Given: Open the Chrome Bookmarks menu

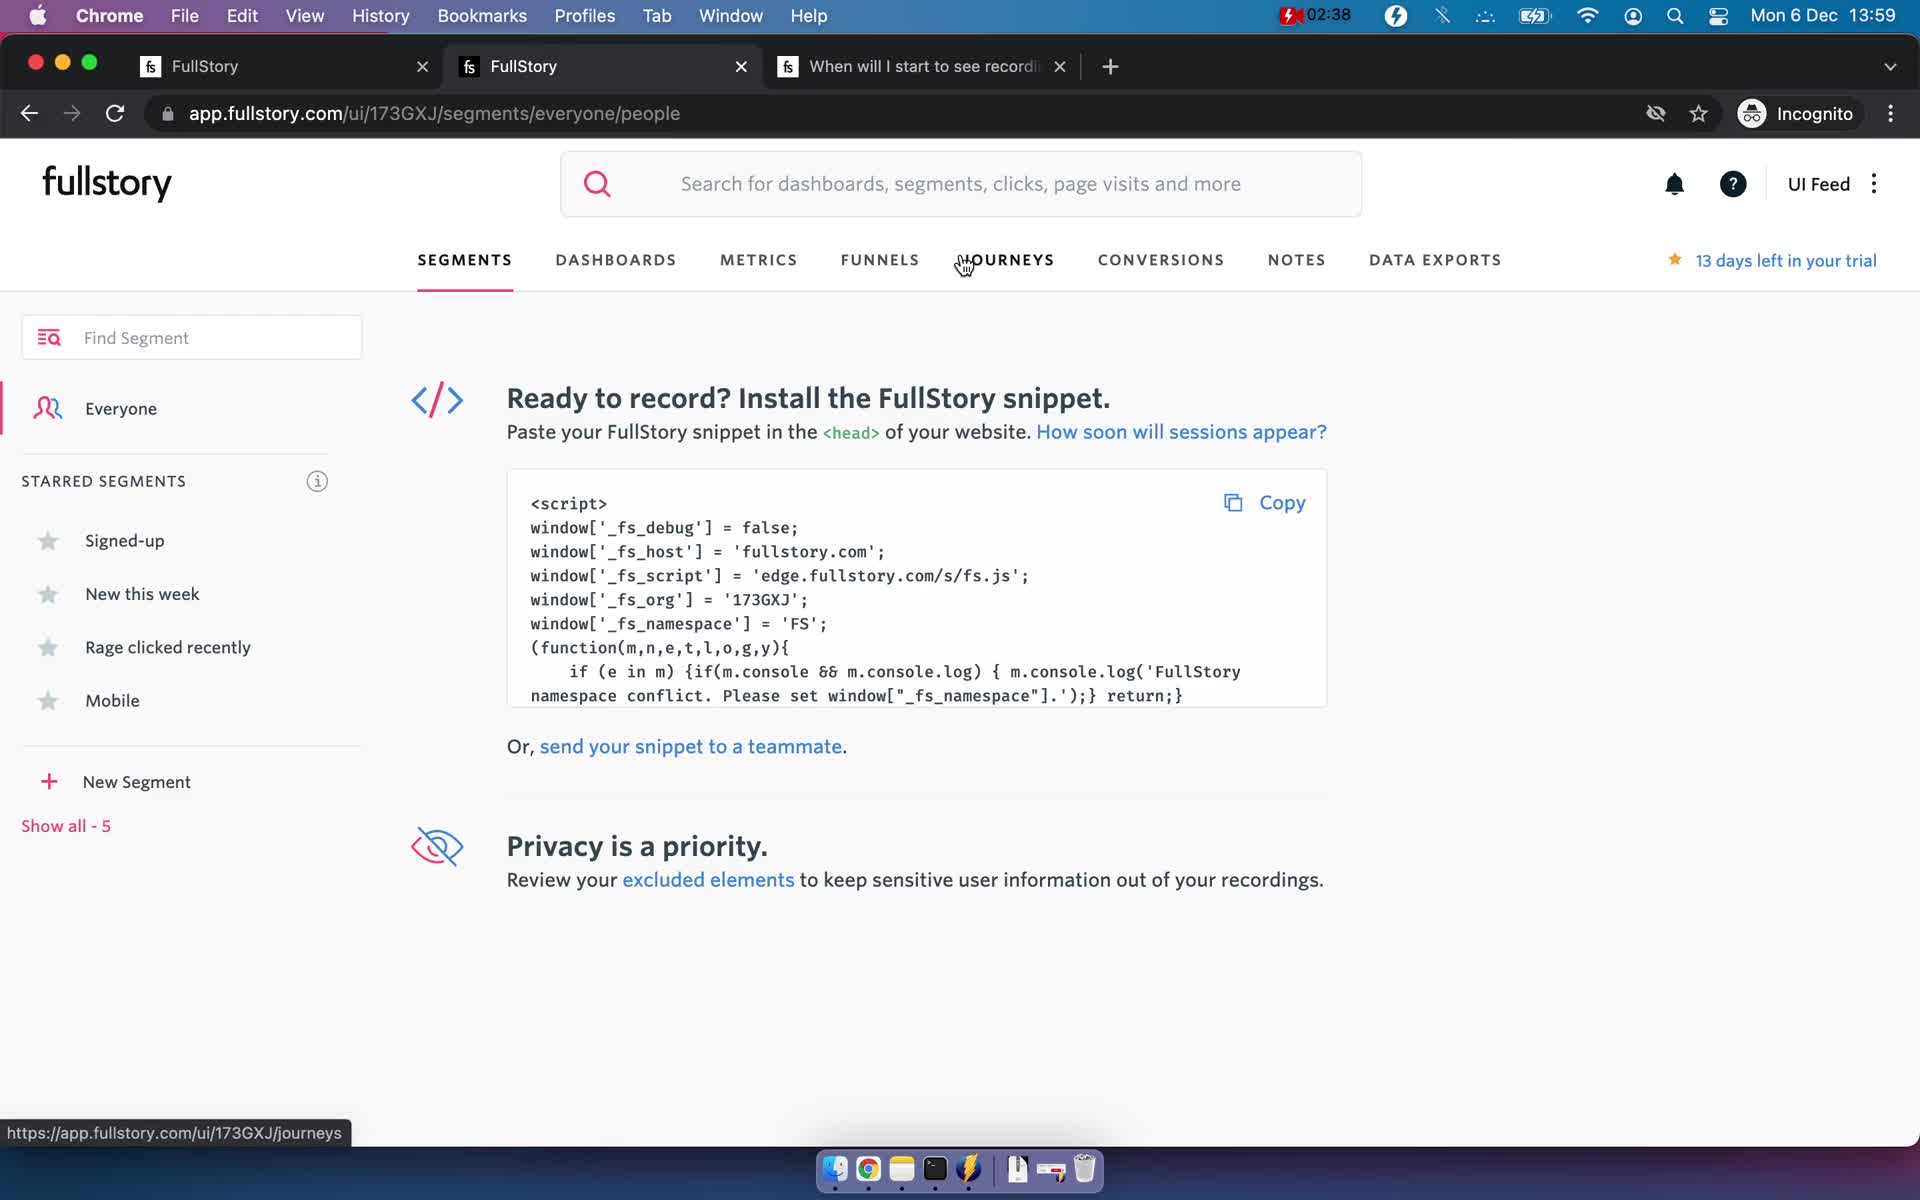Looking at the screenshot, I should point(482,16).
